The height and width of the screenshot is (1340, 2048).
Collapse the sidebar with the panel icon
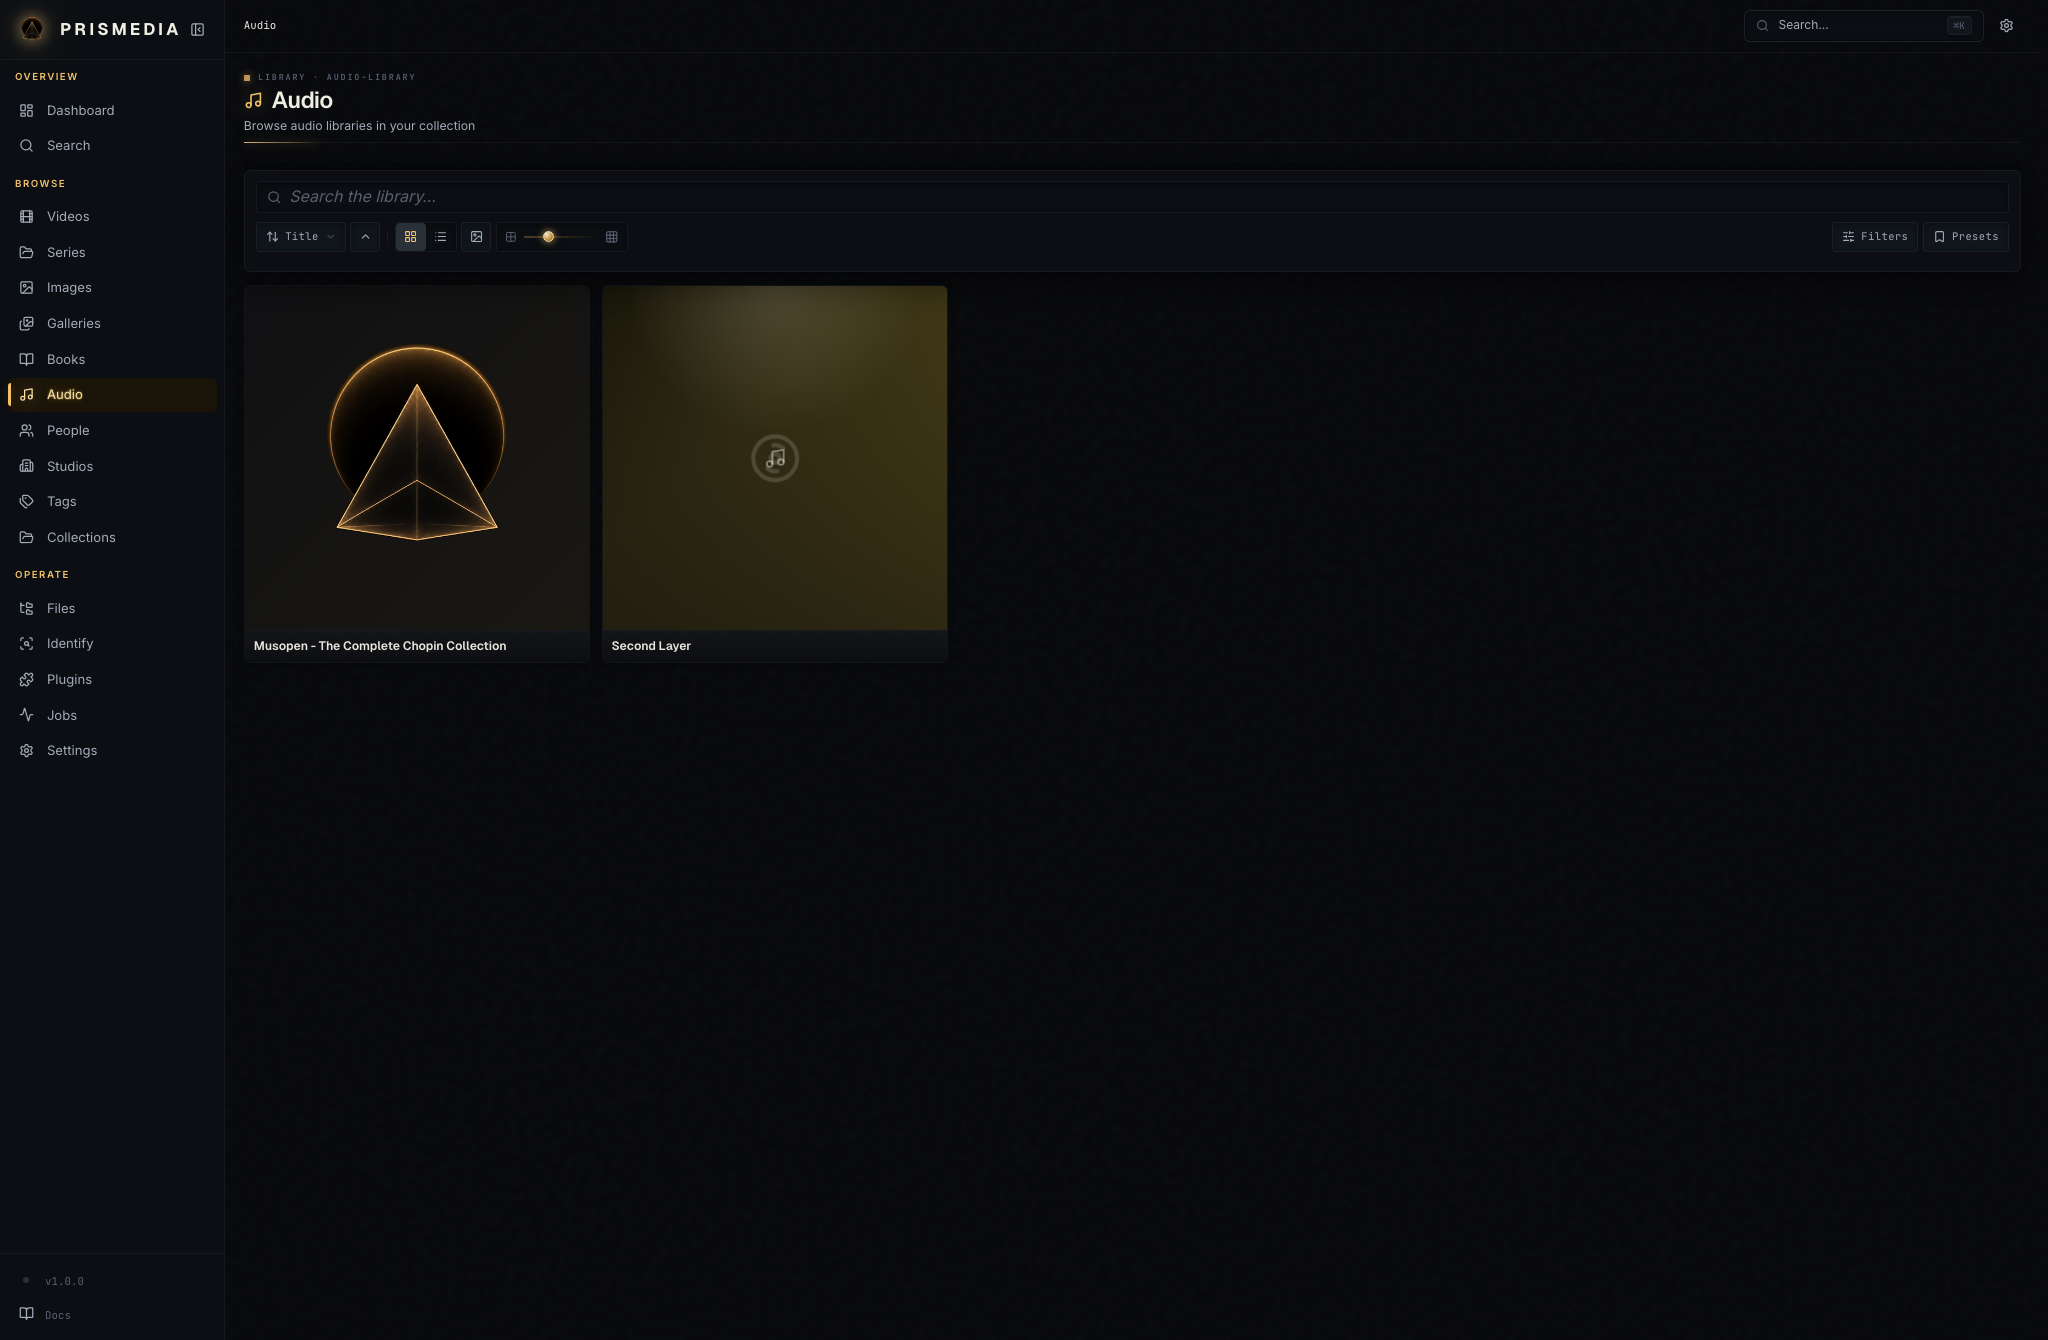tap(198, 30)
